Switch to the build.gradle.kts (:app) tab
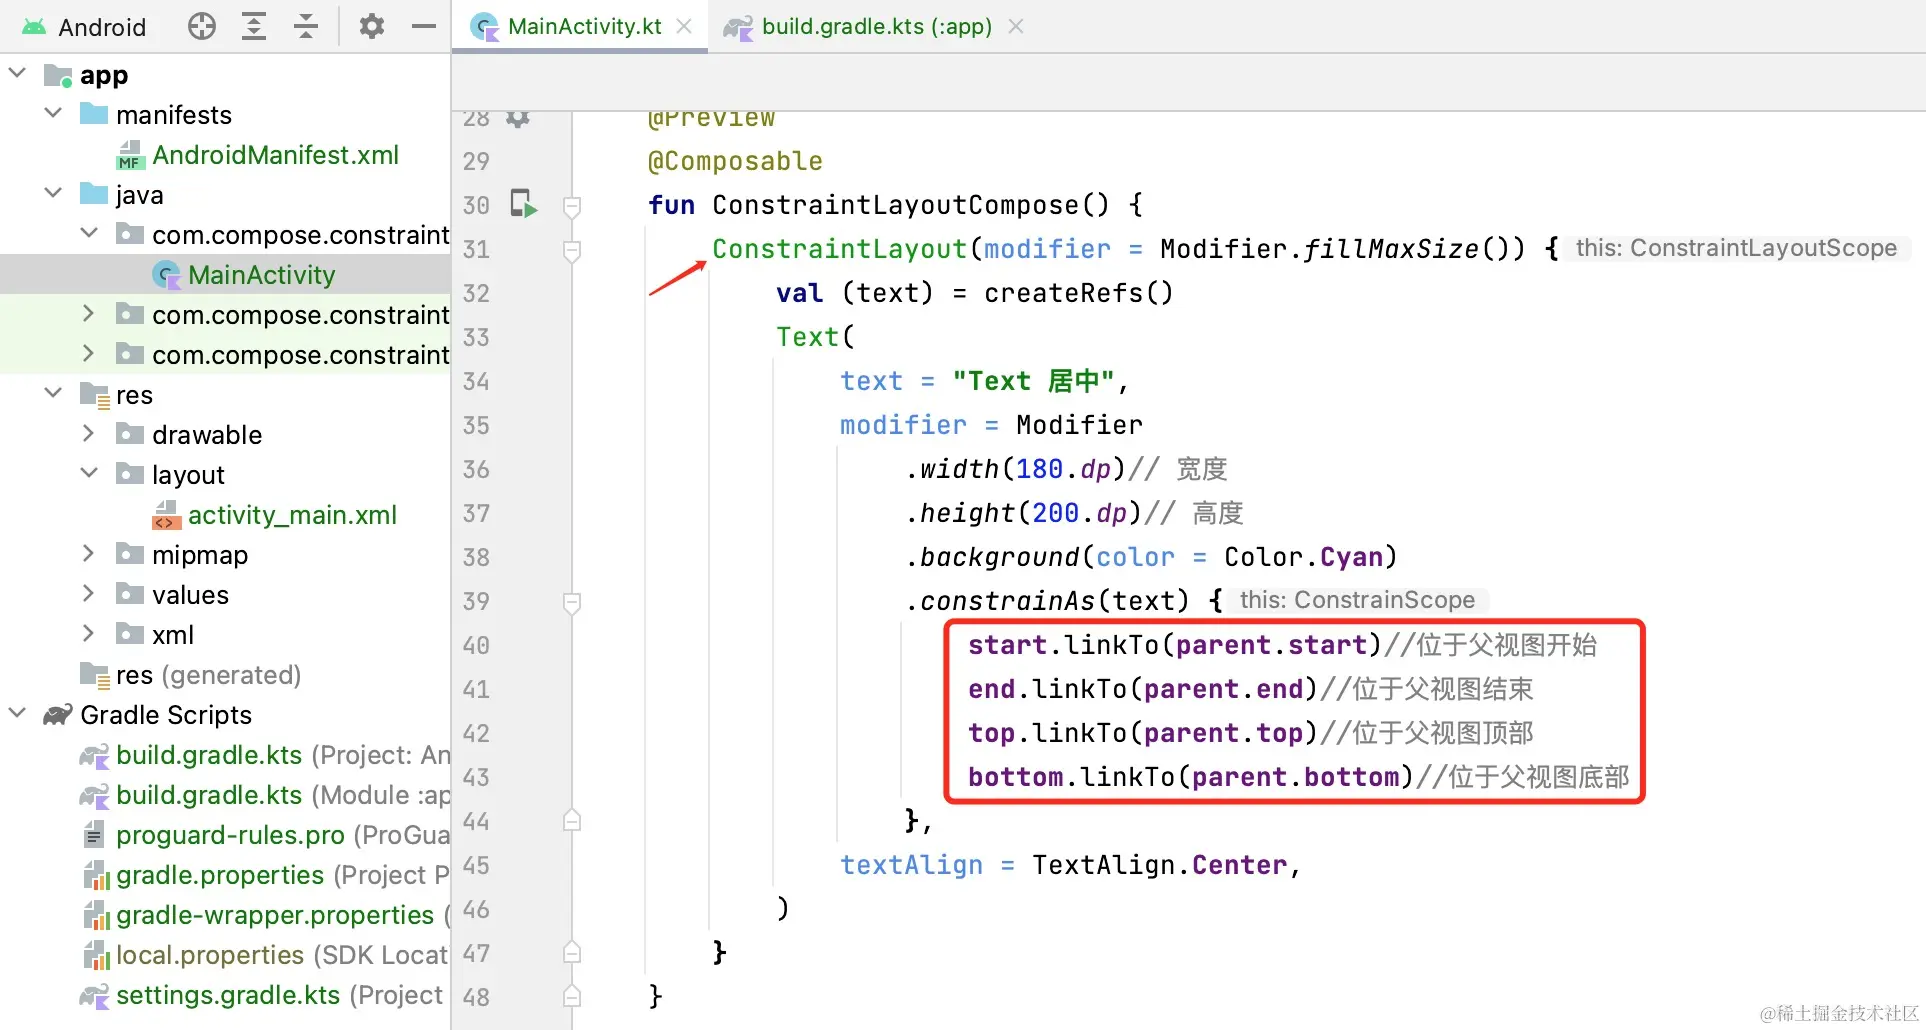The image size is (1926, 1030). pyautogui.click(x=876, y=26)
